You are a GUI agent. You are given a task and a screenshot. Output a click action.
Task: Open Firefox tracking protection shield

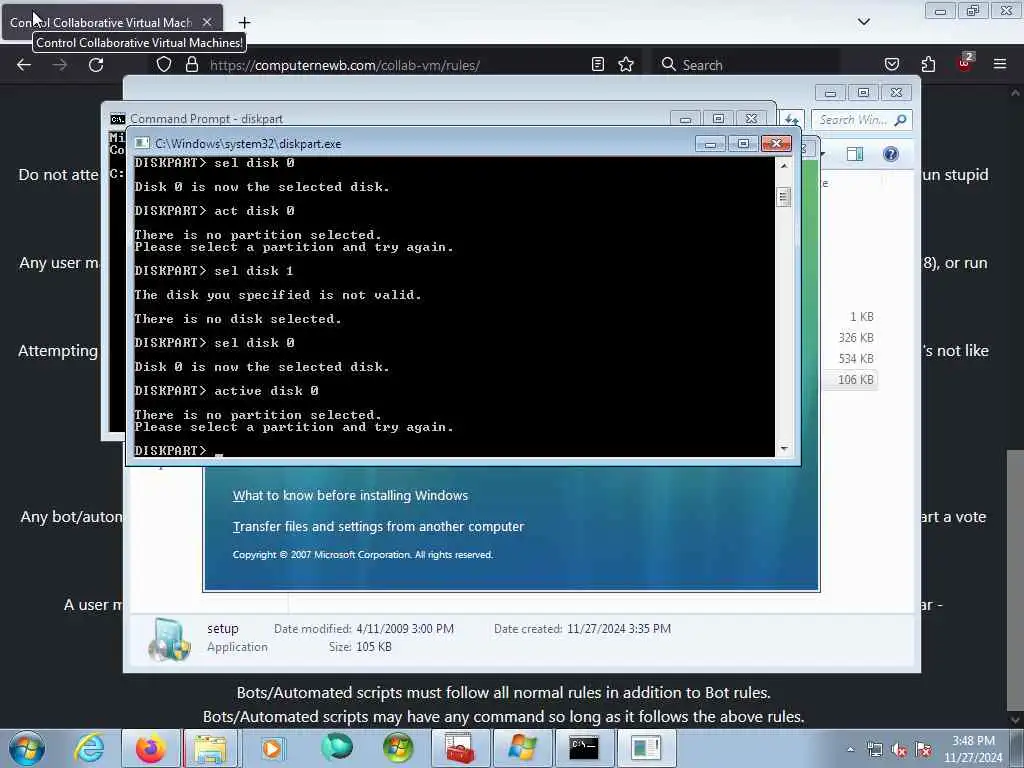164,65
